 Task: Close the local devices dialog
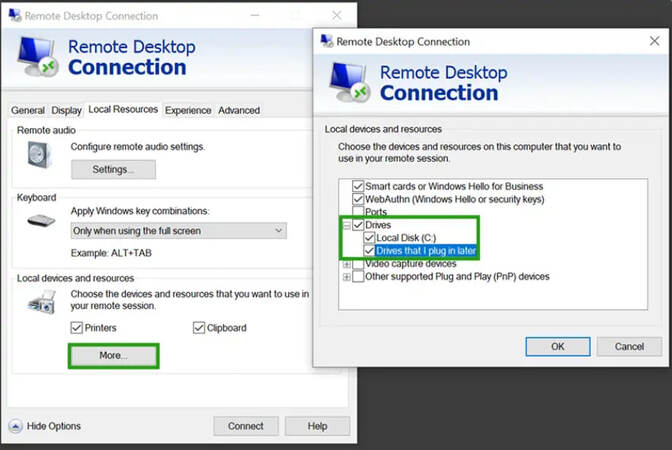[x=654, y=41]
